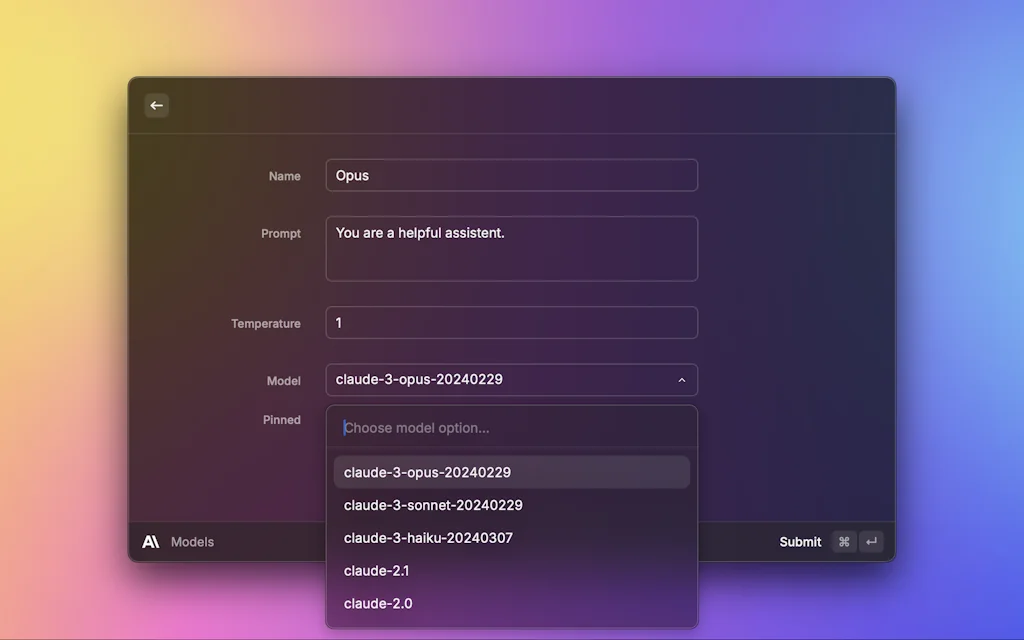Viewport: 1024px width, 640px height.
Task: Select claude-3-sonnet-20240229 from the list
Action: click(511, 504)
